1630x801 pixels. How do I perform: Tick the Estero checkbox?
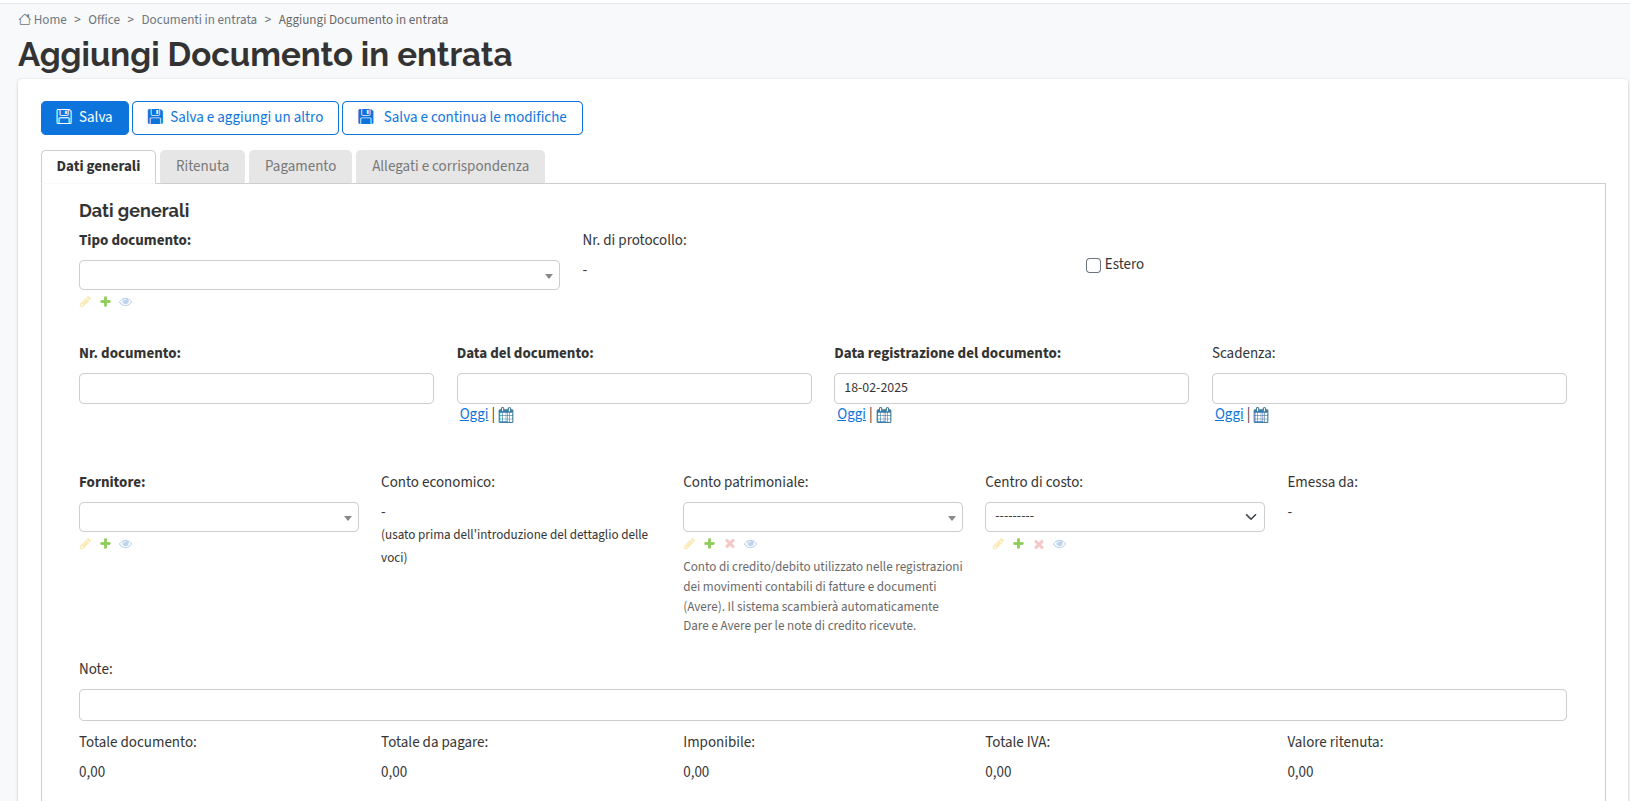tap(1093, 265)
